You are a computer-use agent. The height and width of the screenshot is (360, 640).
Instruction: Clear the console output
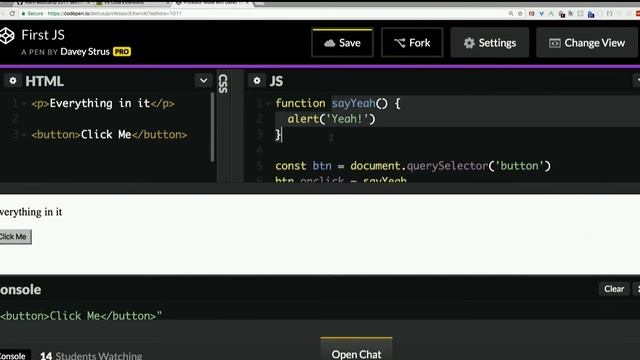(614, 289)
